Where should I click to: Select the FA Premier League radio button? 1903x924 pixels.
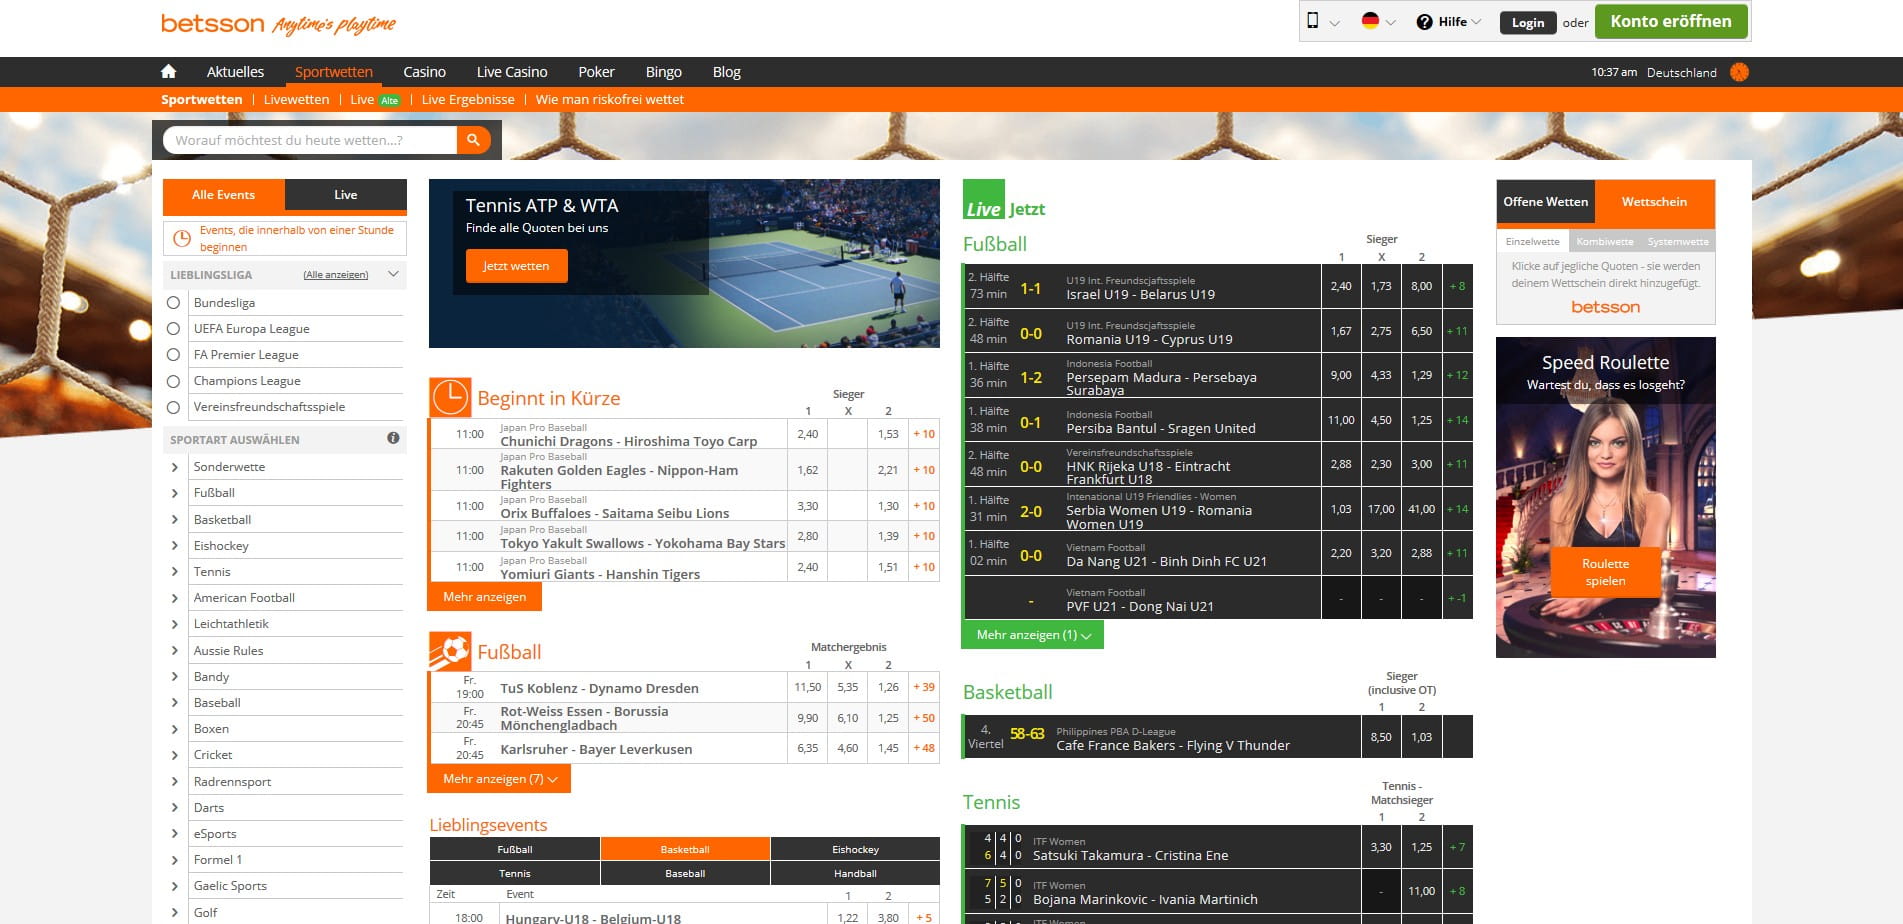tap(173, 354)
